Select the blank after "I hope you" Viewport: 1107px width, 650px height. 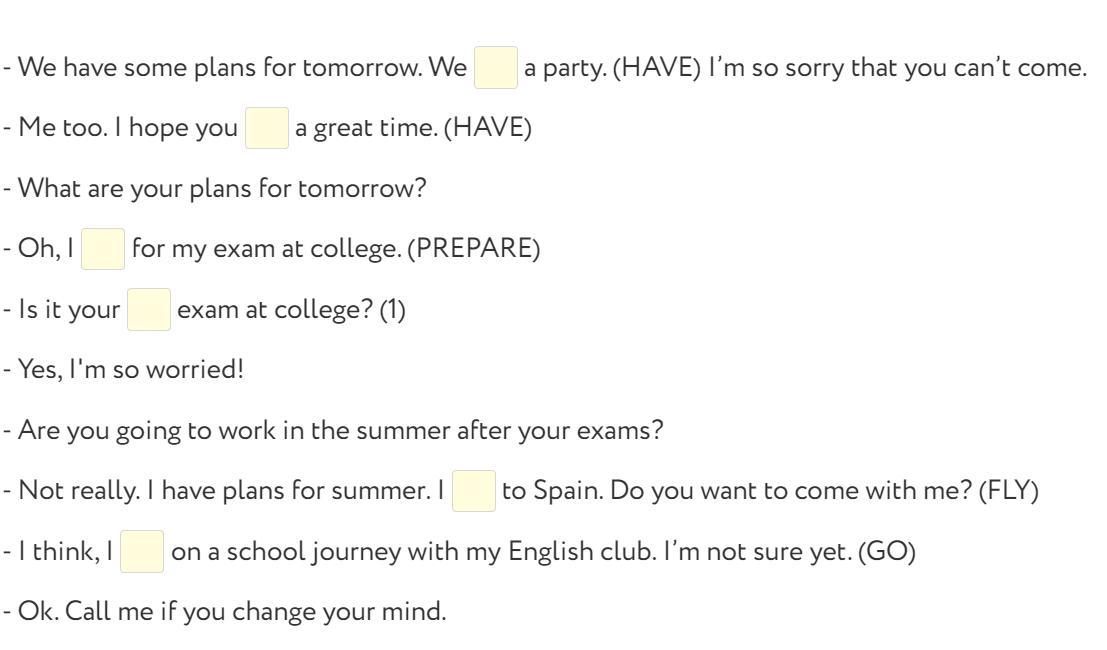point(267,128)
